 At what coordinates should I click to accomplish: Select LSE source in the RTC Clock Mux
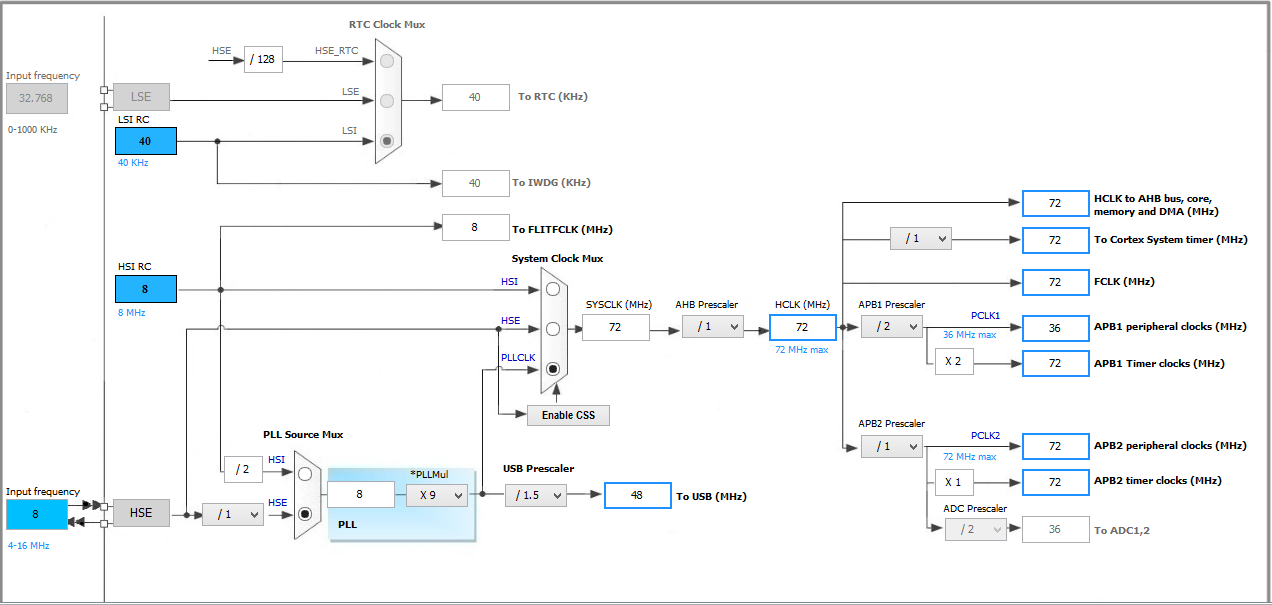(x=387, y=99)
